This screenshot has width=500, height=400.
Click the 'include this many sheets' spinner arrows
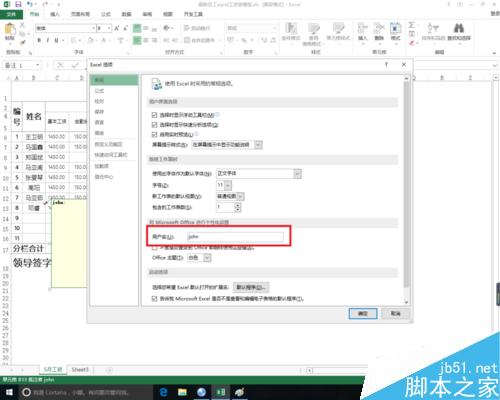[237, 207]
